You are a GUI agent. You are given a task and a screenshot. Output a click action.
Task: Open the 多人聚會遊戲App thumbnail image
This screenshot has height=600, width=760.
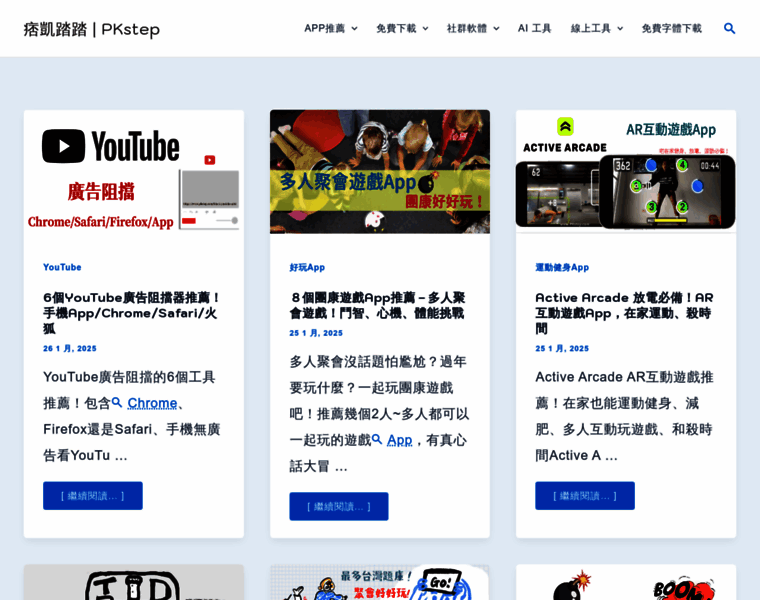[x=380, y=172]
